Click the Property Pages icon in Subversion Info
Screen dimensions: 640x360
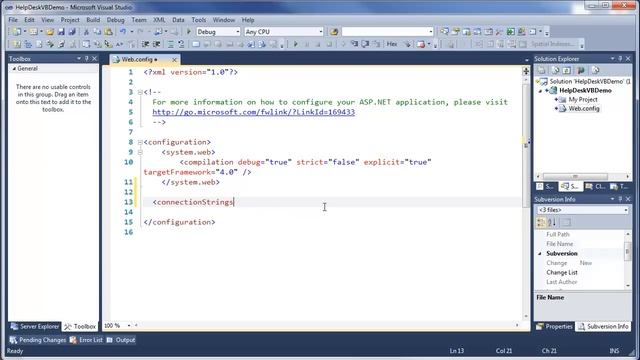pyautogui.click(x=566, y=222)
